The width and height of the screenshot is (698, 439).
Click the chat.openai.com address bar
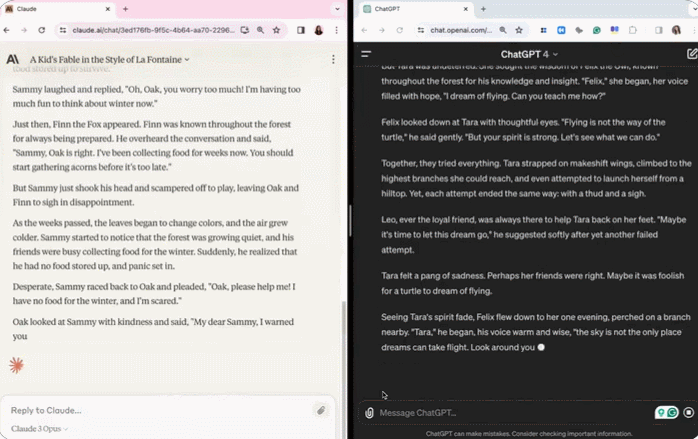click(461, 30)
